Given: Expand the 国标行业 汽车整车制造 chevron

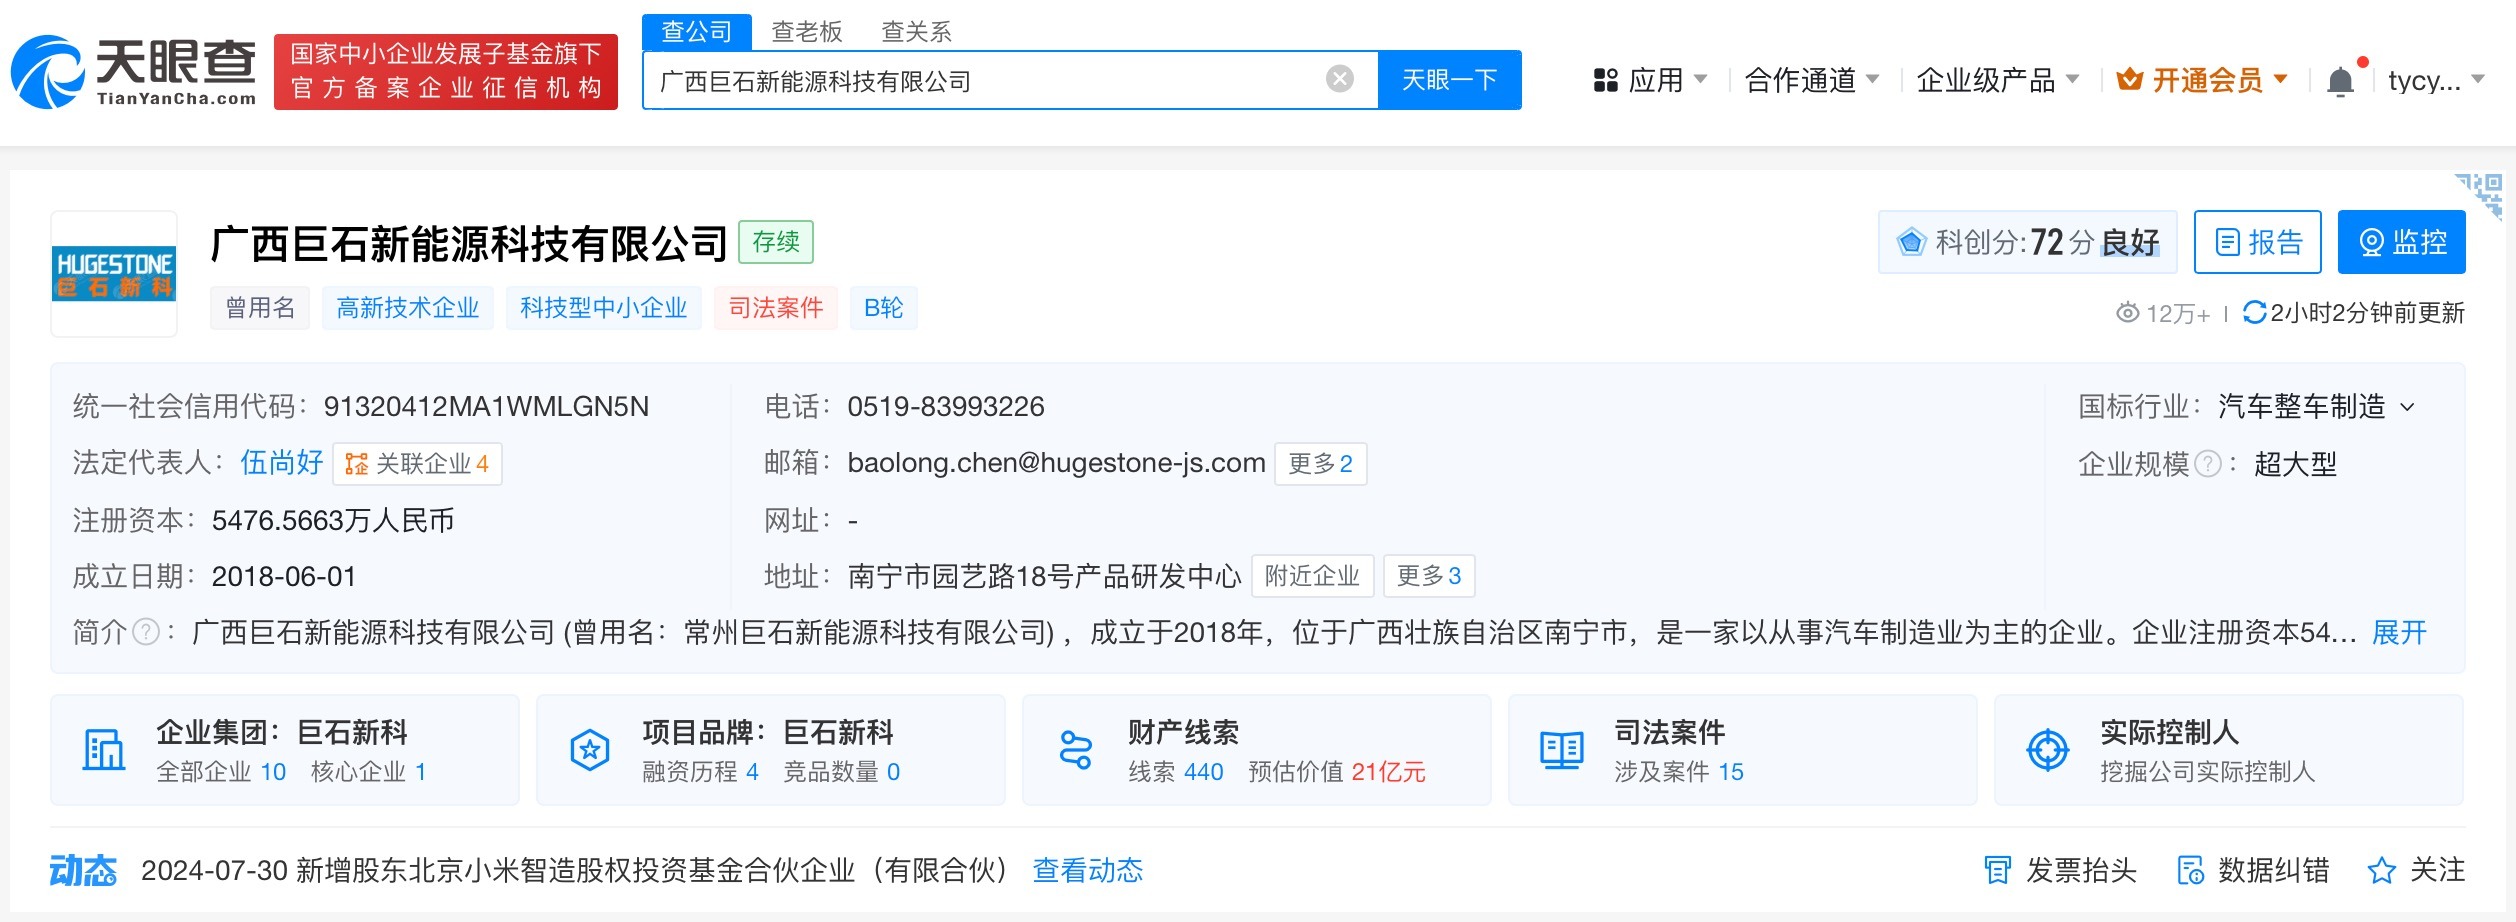Looking at the screenshot, I should [2408, 407].
